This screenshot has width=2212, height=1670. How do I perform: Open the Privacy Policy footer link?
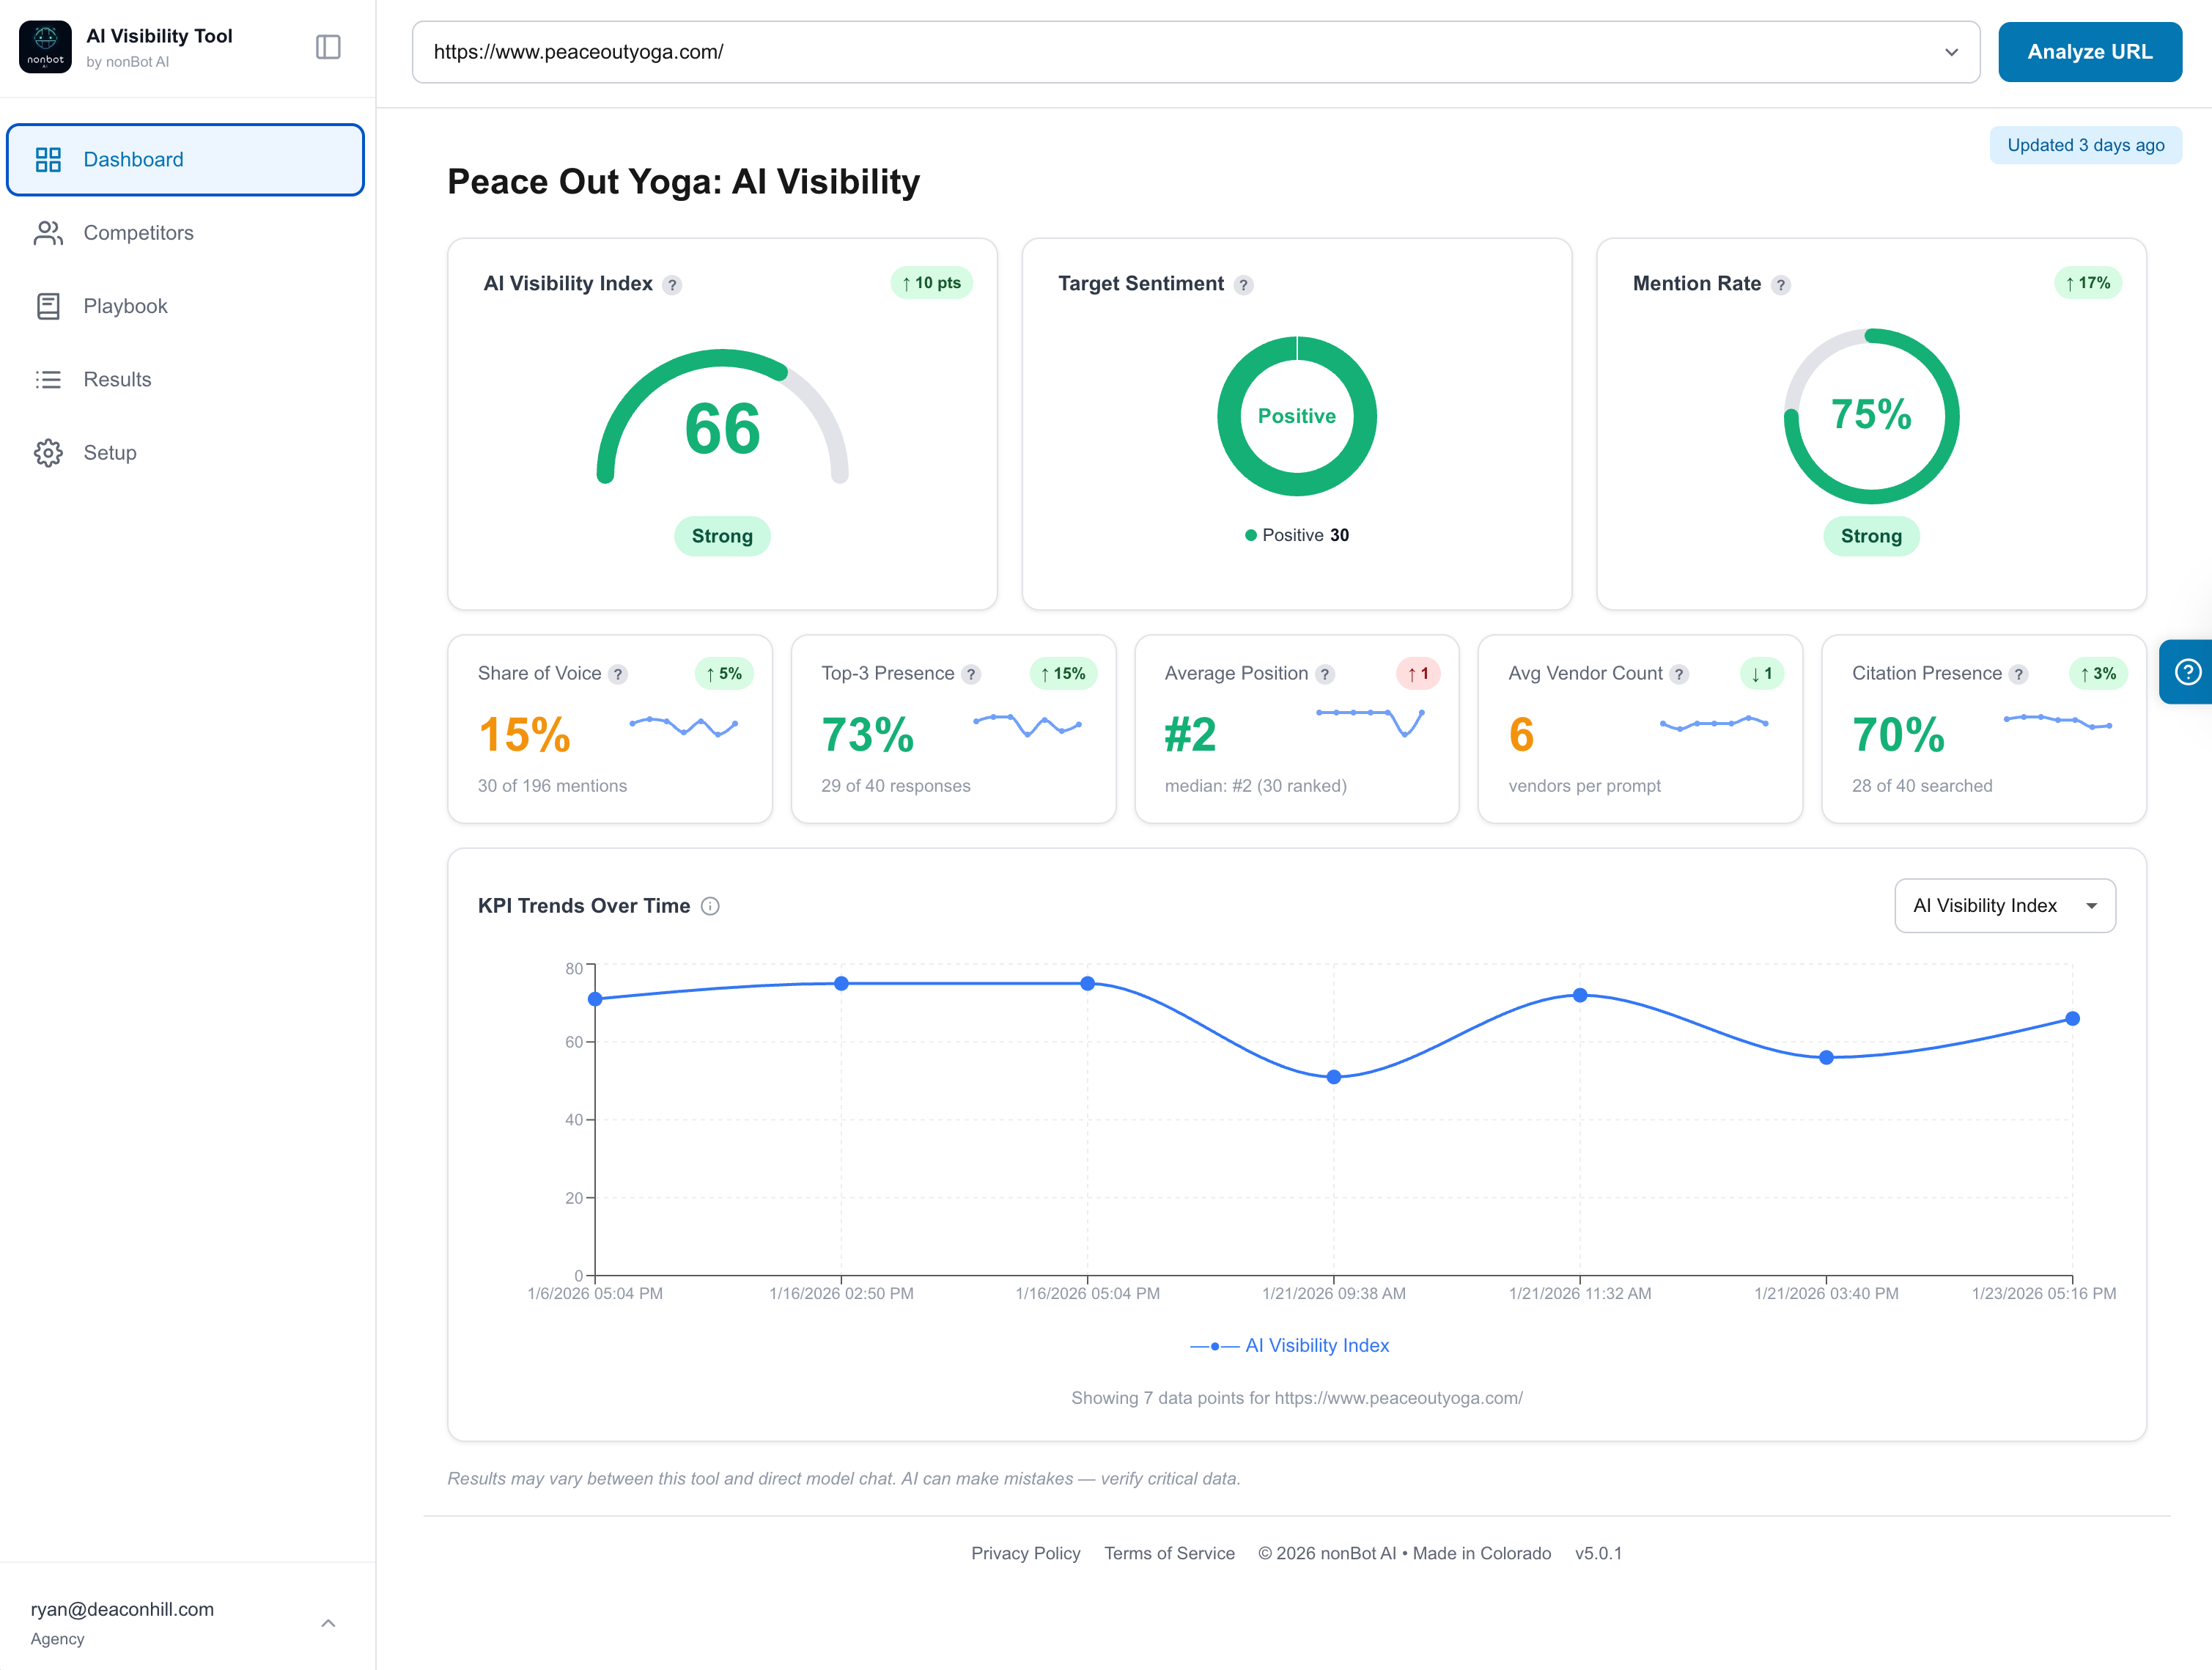click(x=1025, y=1553)
